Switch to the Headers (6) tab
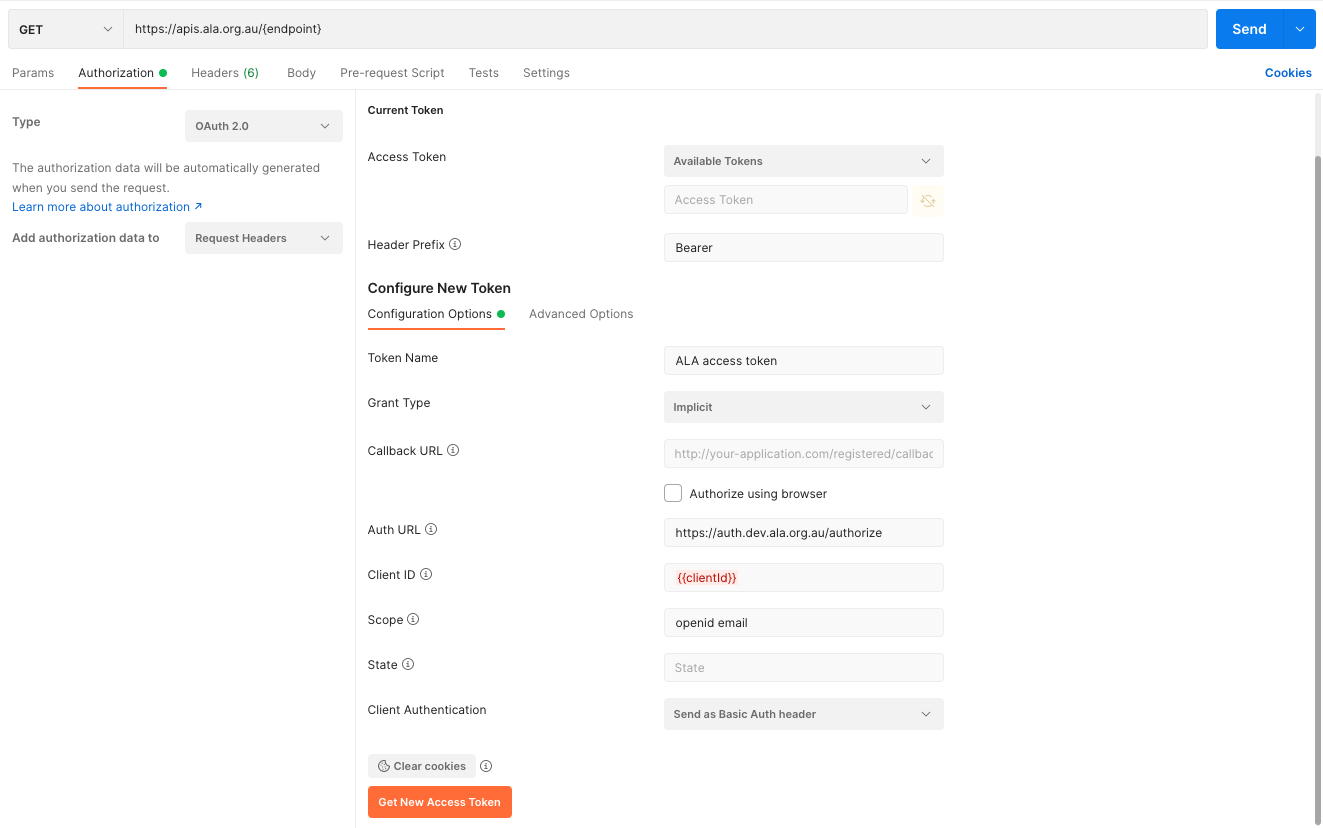Image resolution: width=1323 pixels, height=828 pixels. [224, 72]
